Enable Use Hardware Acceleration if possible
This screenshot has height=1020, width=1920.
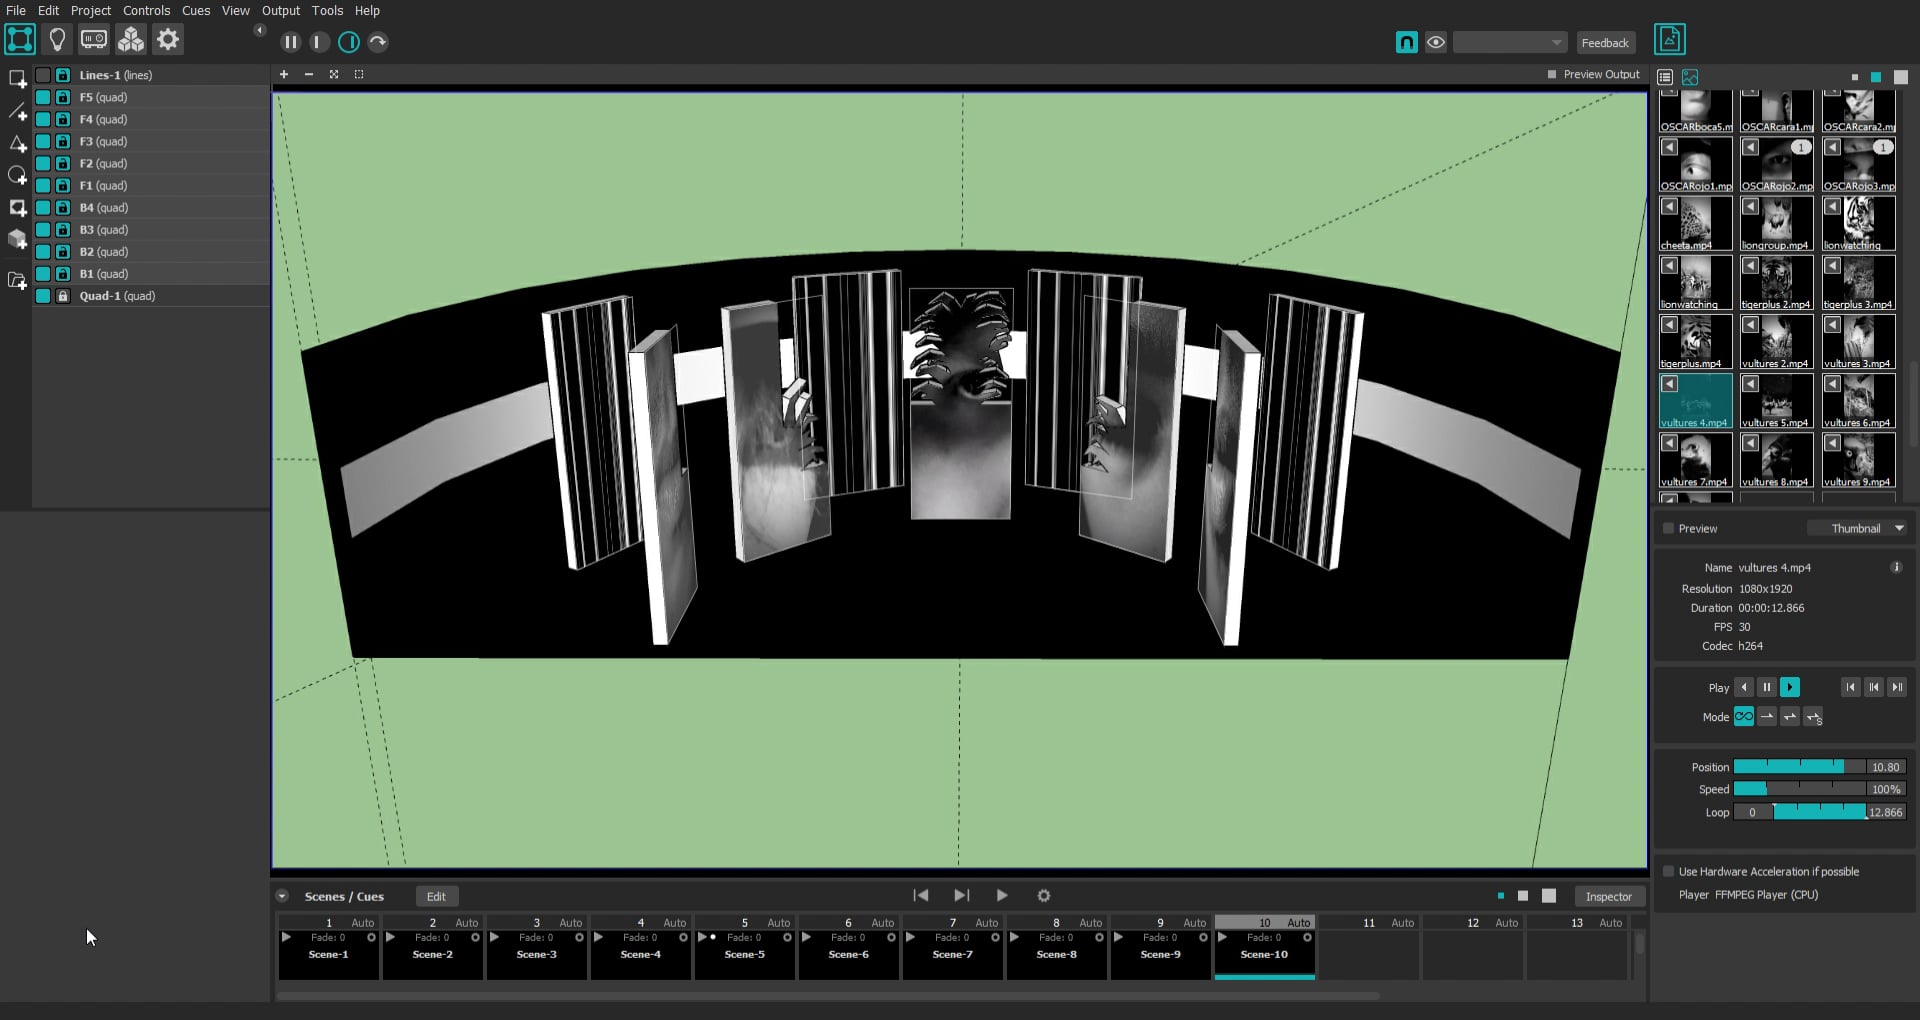pos(1667,871)
